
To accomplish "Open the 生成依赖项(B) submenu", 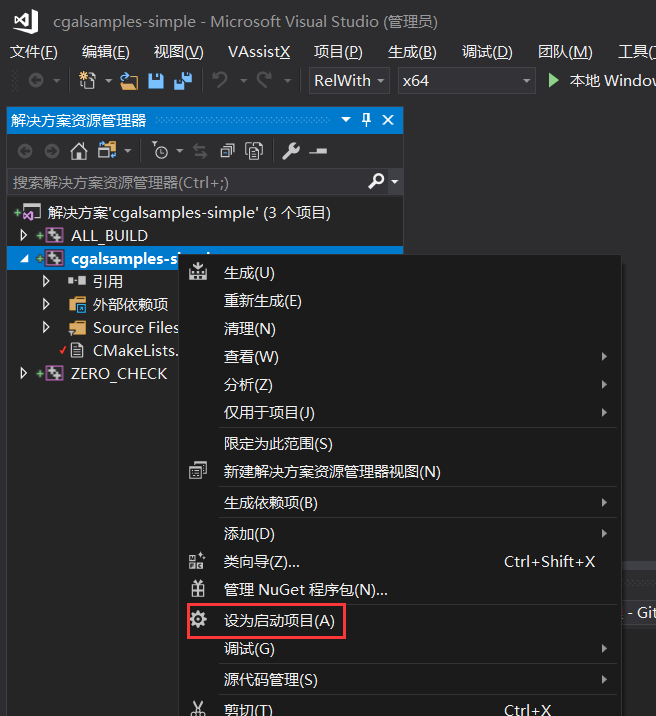I will pos(399,503).
